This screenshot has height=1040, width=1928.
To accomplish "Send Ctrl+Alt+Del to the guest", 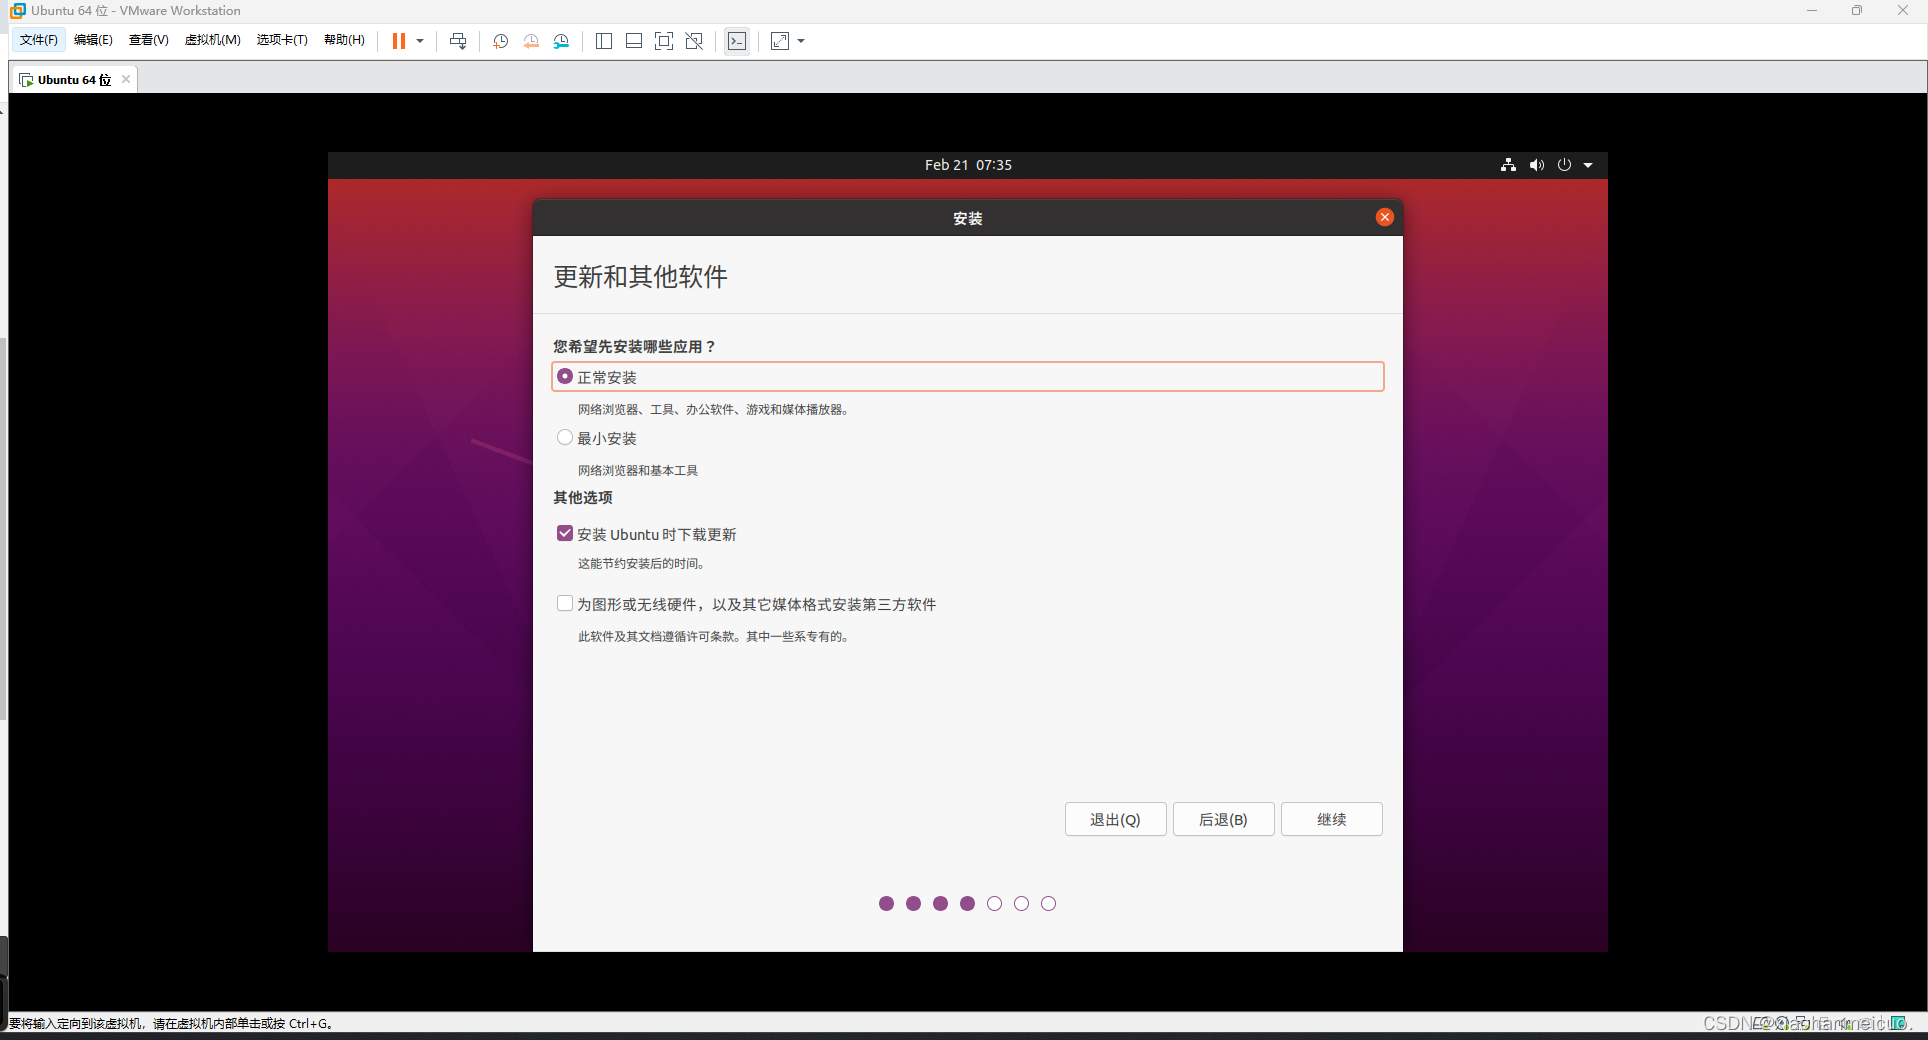I will click(458, 41).
